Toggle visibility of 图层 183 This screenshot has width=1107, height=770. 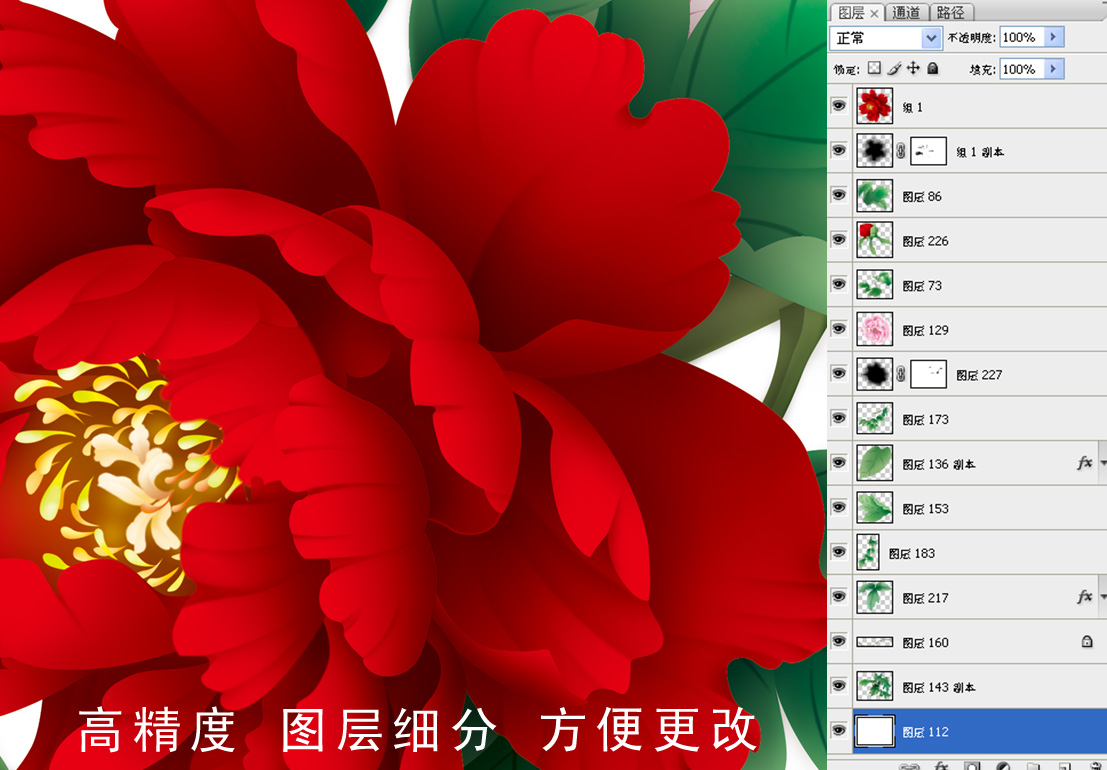[x=839, y=551]
